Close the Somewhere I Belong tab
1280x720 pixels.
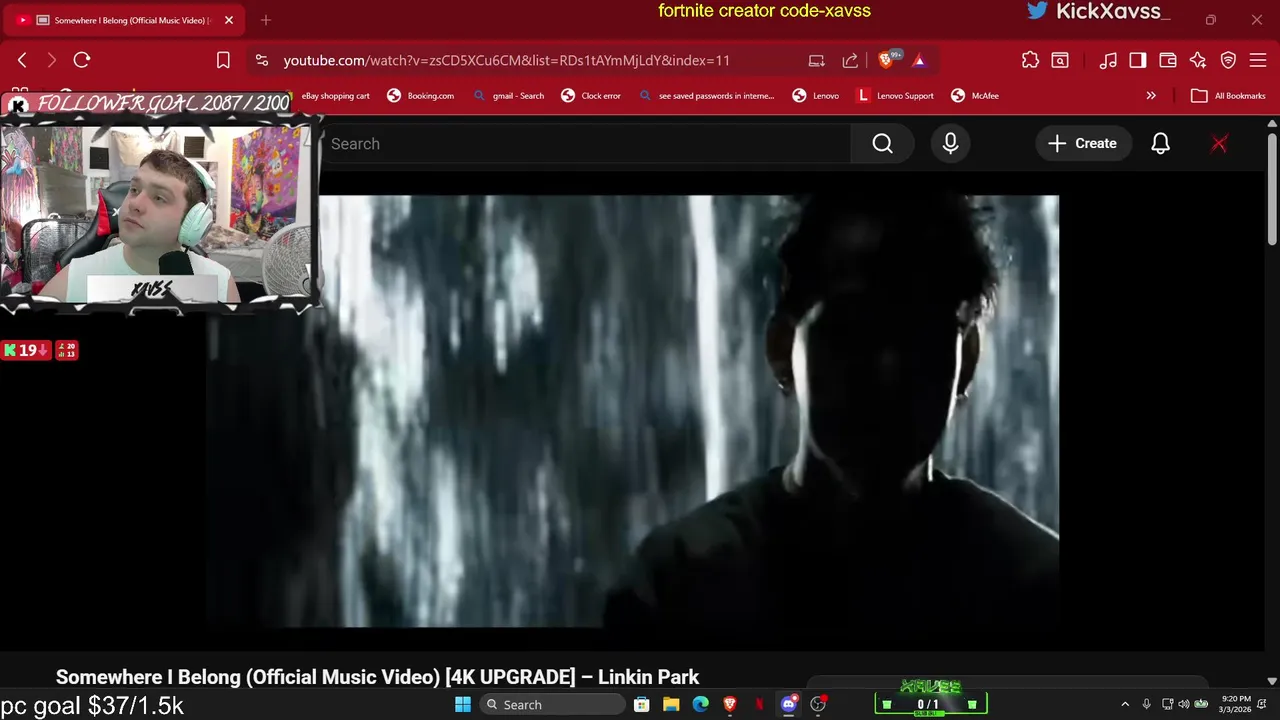pos(229,20)
